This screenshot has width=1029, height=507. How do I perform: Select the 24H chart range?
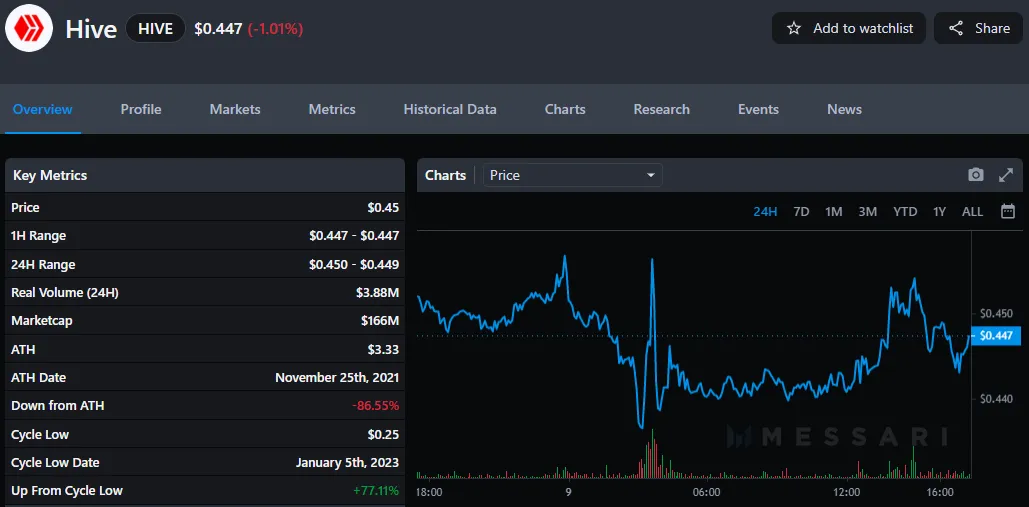point(765,212)
